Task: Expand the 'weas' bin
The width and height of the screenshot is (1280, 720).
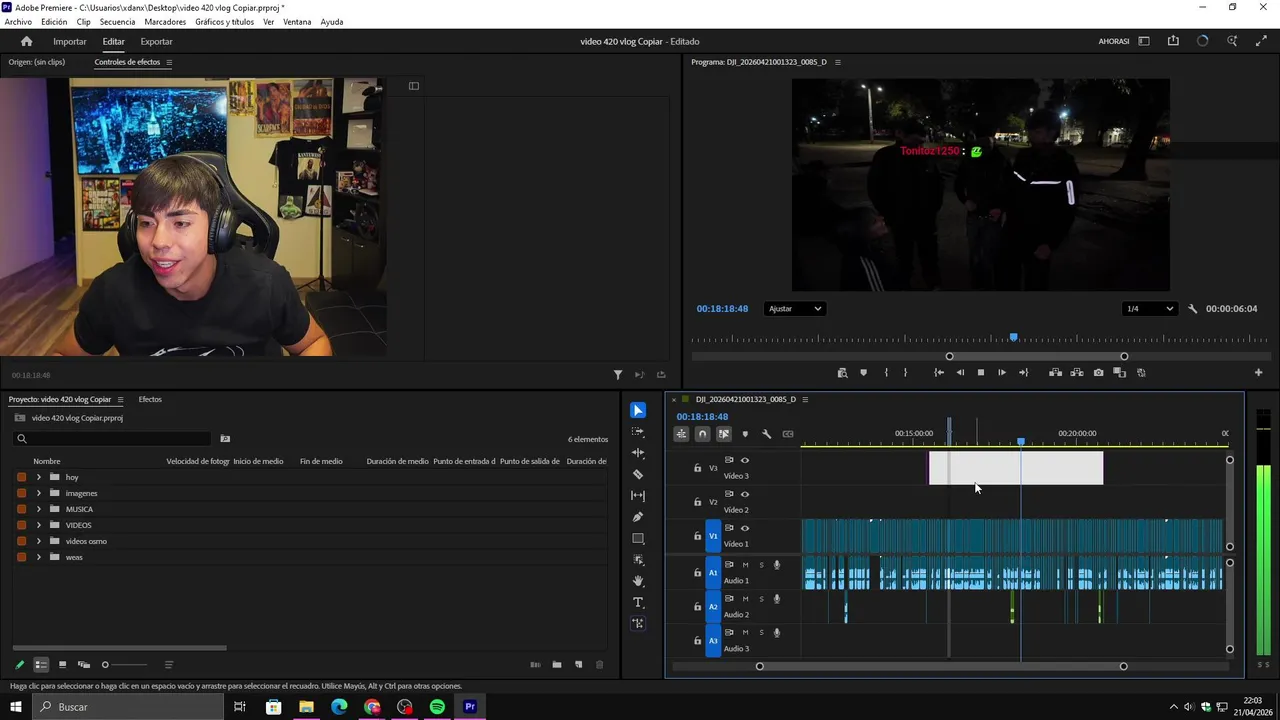Action: click(39, 557)
